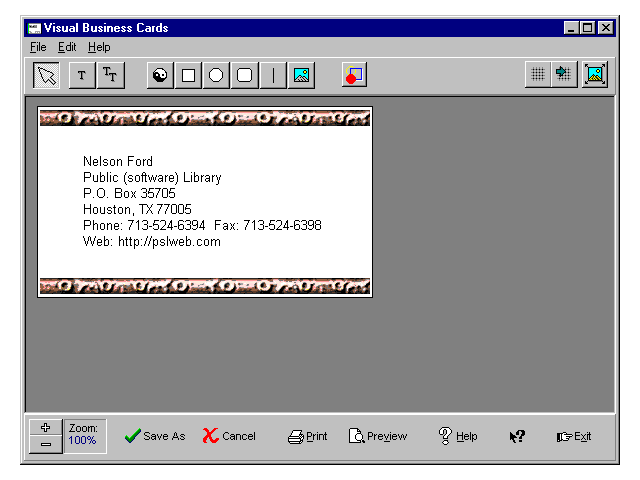Image resolution: width=640 pixels, height=480 pixels.
Task: Zoom out with the minus button
Action: pos(46,444)
